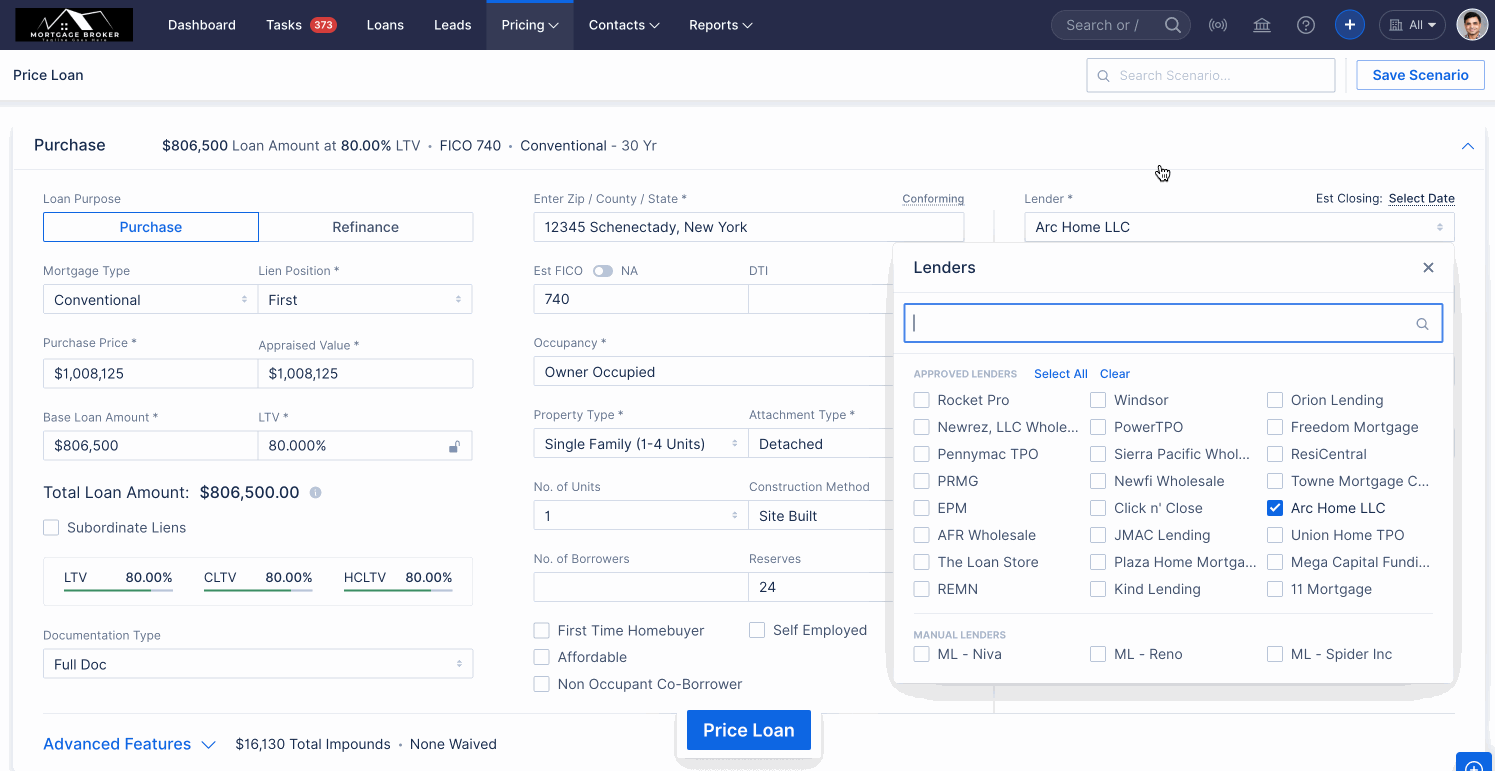This screenshot has width=1495, height=771.
Task: Click the Conforming link
Action: [x=933, y=198]
